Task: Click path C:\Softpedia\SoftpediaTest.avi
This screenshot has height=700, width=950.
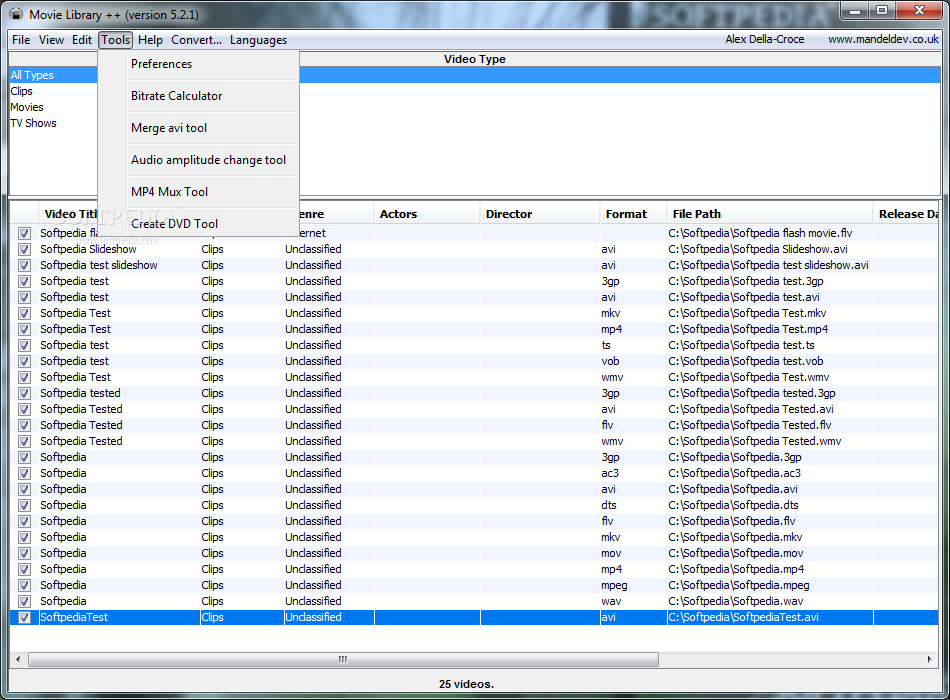Action: click(x=743, y=618)
